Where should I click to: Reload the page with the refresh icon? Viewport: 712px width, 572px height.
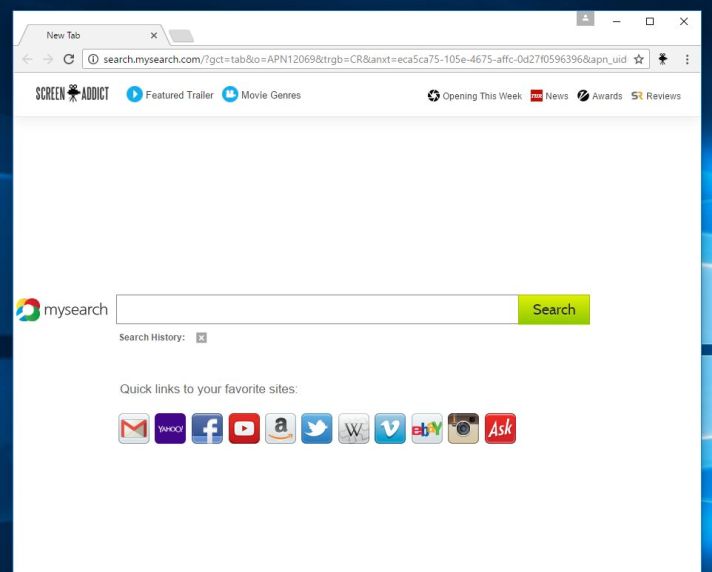69,59
